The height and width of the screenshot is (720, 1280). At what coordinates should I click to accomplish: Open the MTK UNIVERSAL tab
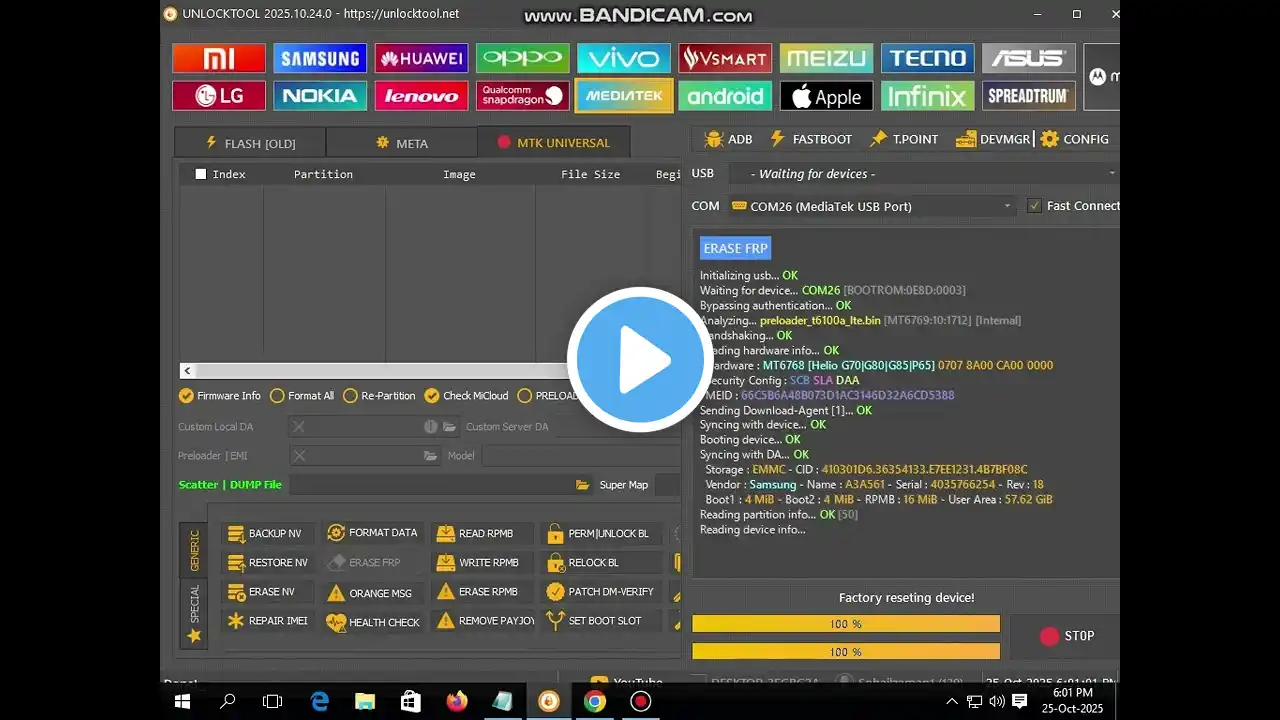point(553,143)
